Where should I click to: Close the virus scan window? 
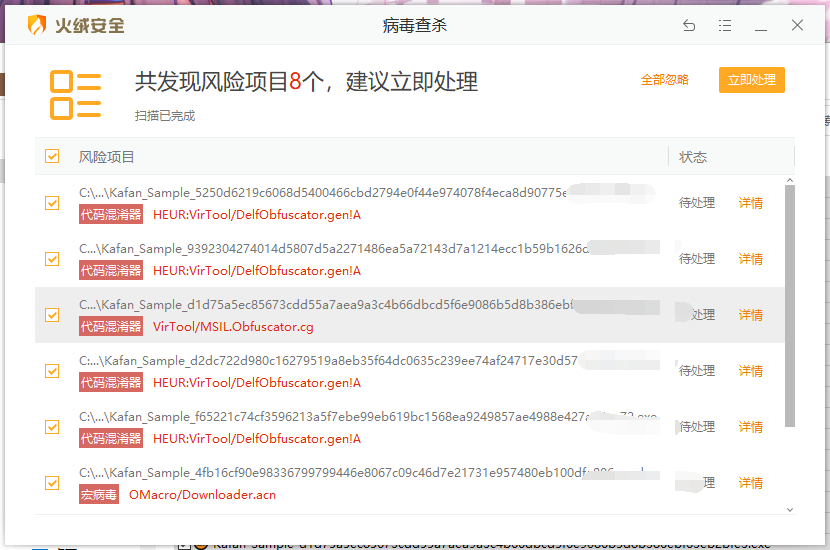(797, 25)
